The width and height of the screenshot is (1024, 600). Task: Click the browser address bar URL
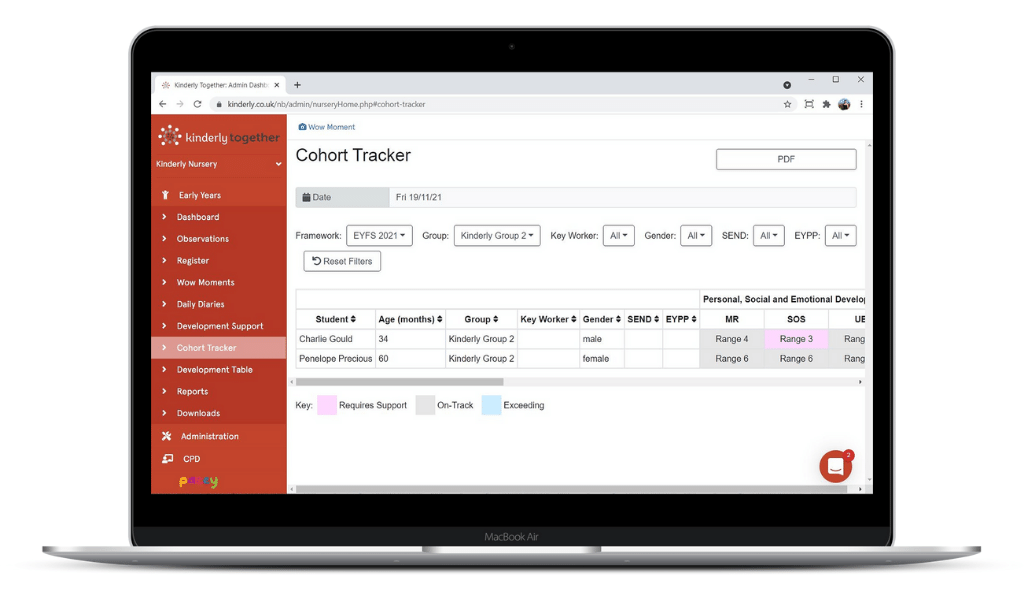tap(327, 104)
